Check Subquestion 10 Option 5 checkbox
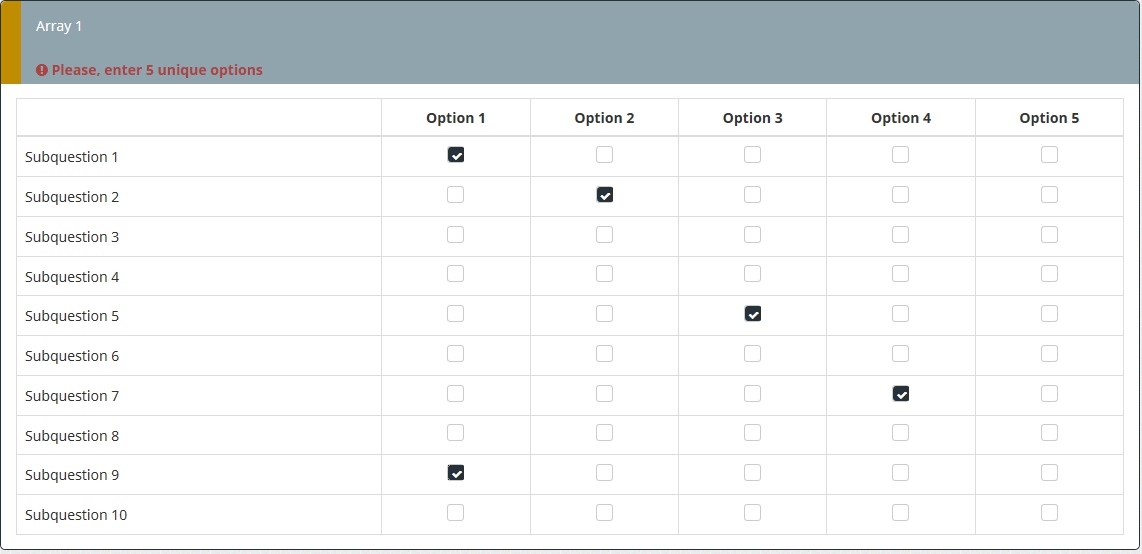Screen dimensions: 1142x554 (1049, 513)
